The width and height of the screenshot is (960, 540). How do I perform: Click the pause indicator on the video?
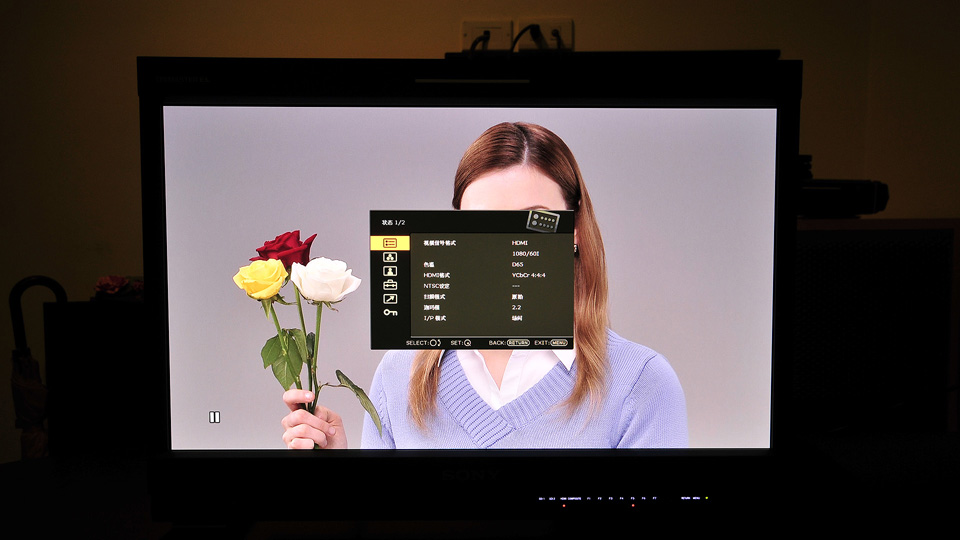point(214,417)
